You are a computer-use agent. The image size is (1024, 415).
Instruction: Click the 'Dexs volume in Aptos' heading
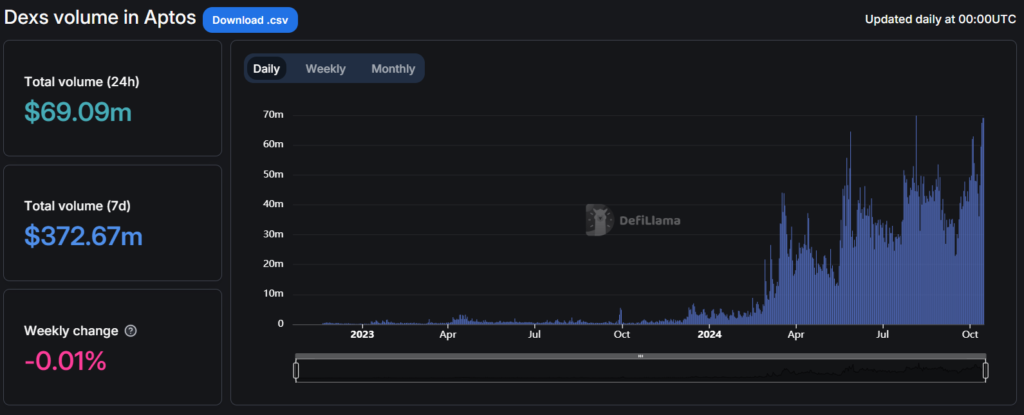(x=99, y=19)
